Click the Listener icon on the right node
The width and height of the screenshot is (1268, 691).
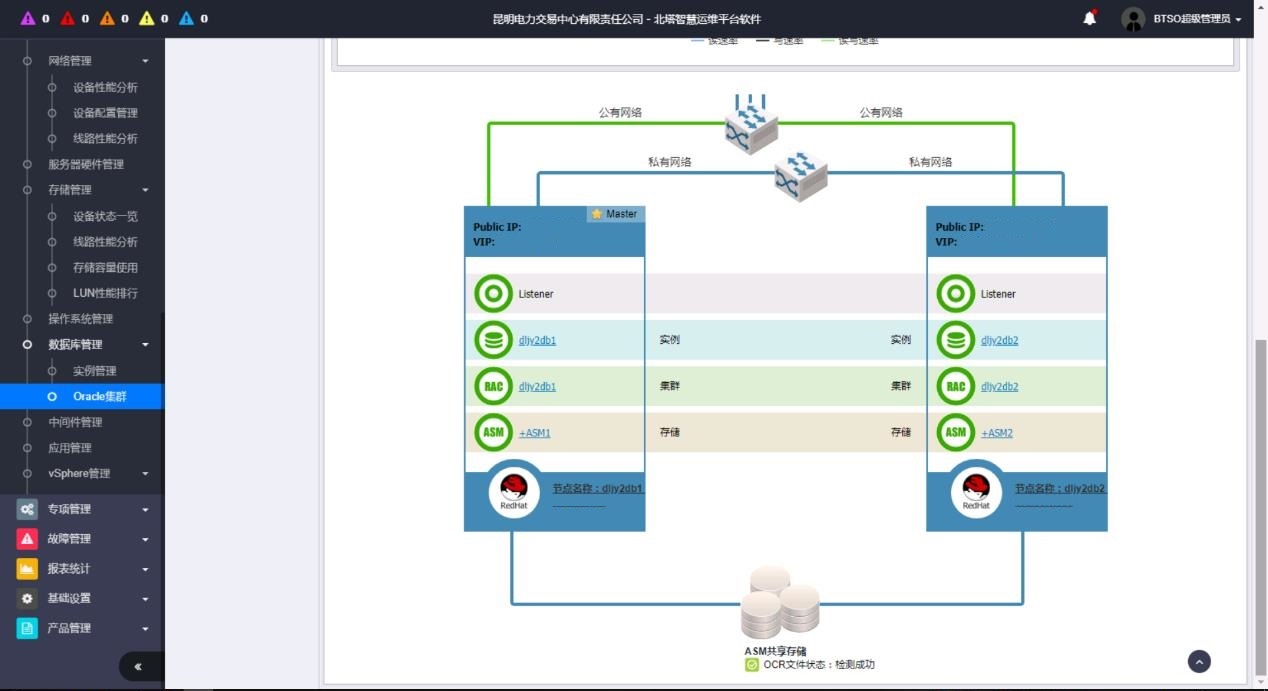pos(956,294)
